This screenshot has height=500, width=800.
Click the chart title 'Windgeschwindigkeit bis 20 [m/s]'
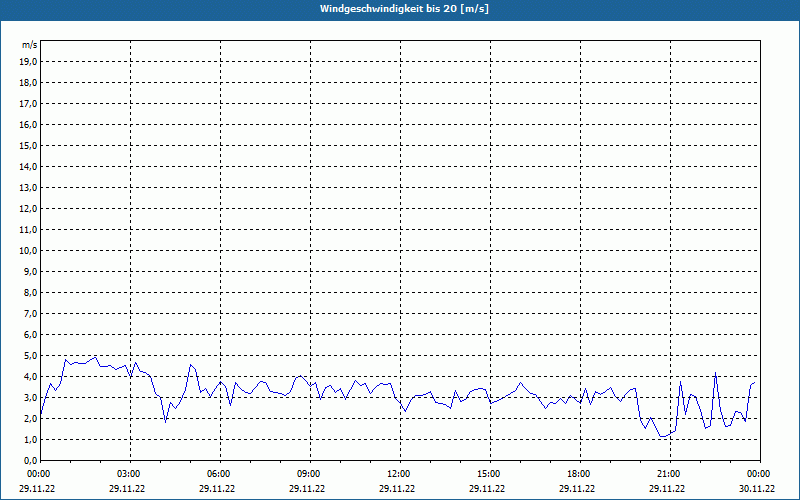pyautogui.click(x=404, y=9)
